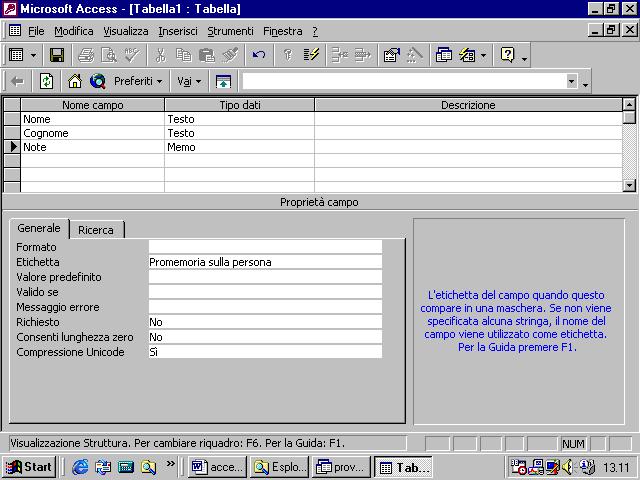Open Indexes with lightning list icon

pos(311,55)
